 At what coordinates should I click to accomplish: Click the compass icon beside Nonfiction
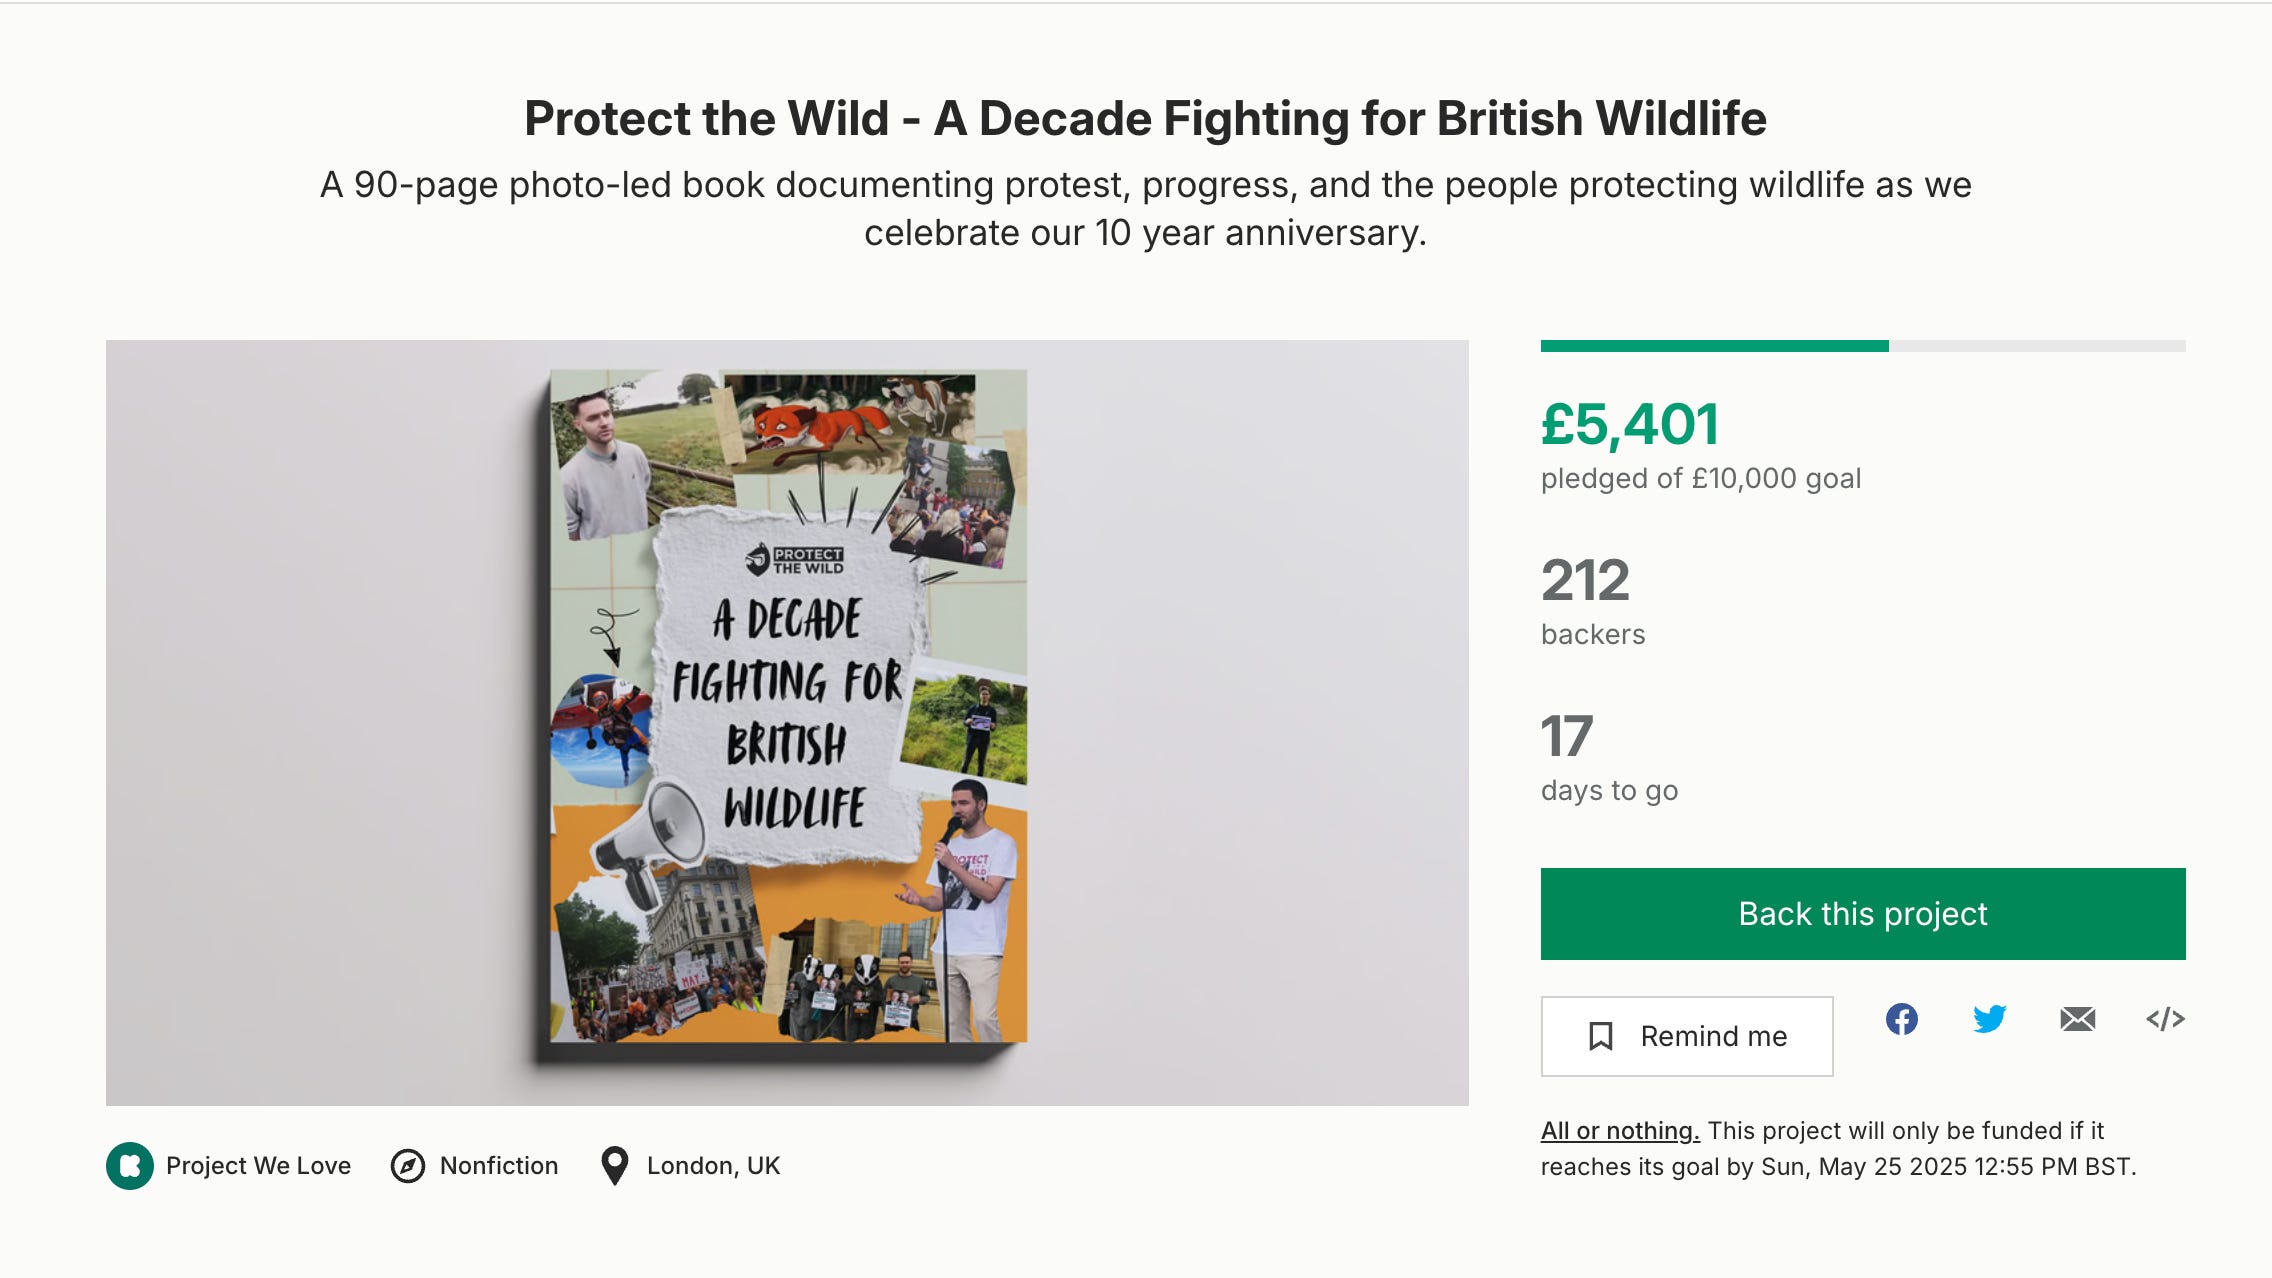408,1166
